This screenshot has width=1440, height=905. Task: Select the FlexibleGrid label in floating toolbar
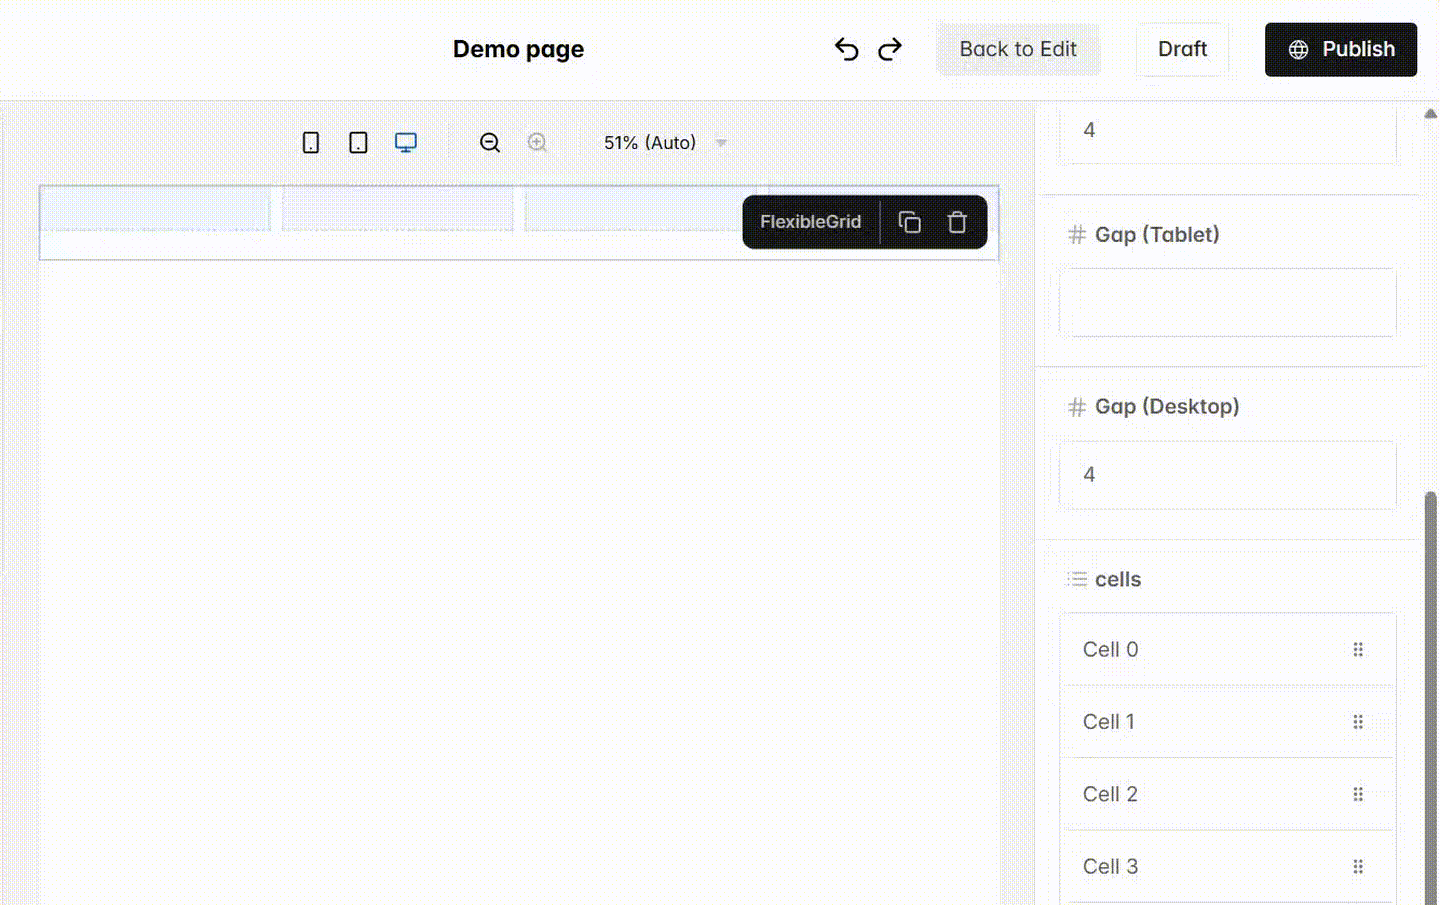pyautogui.click(x=810, y=221)
